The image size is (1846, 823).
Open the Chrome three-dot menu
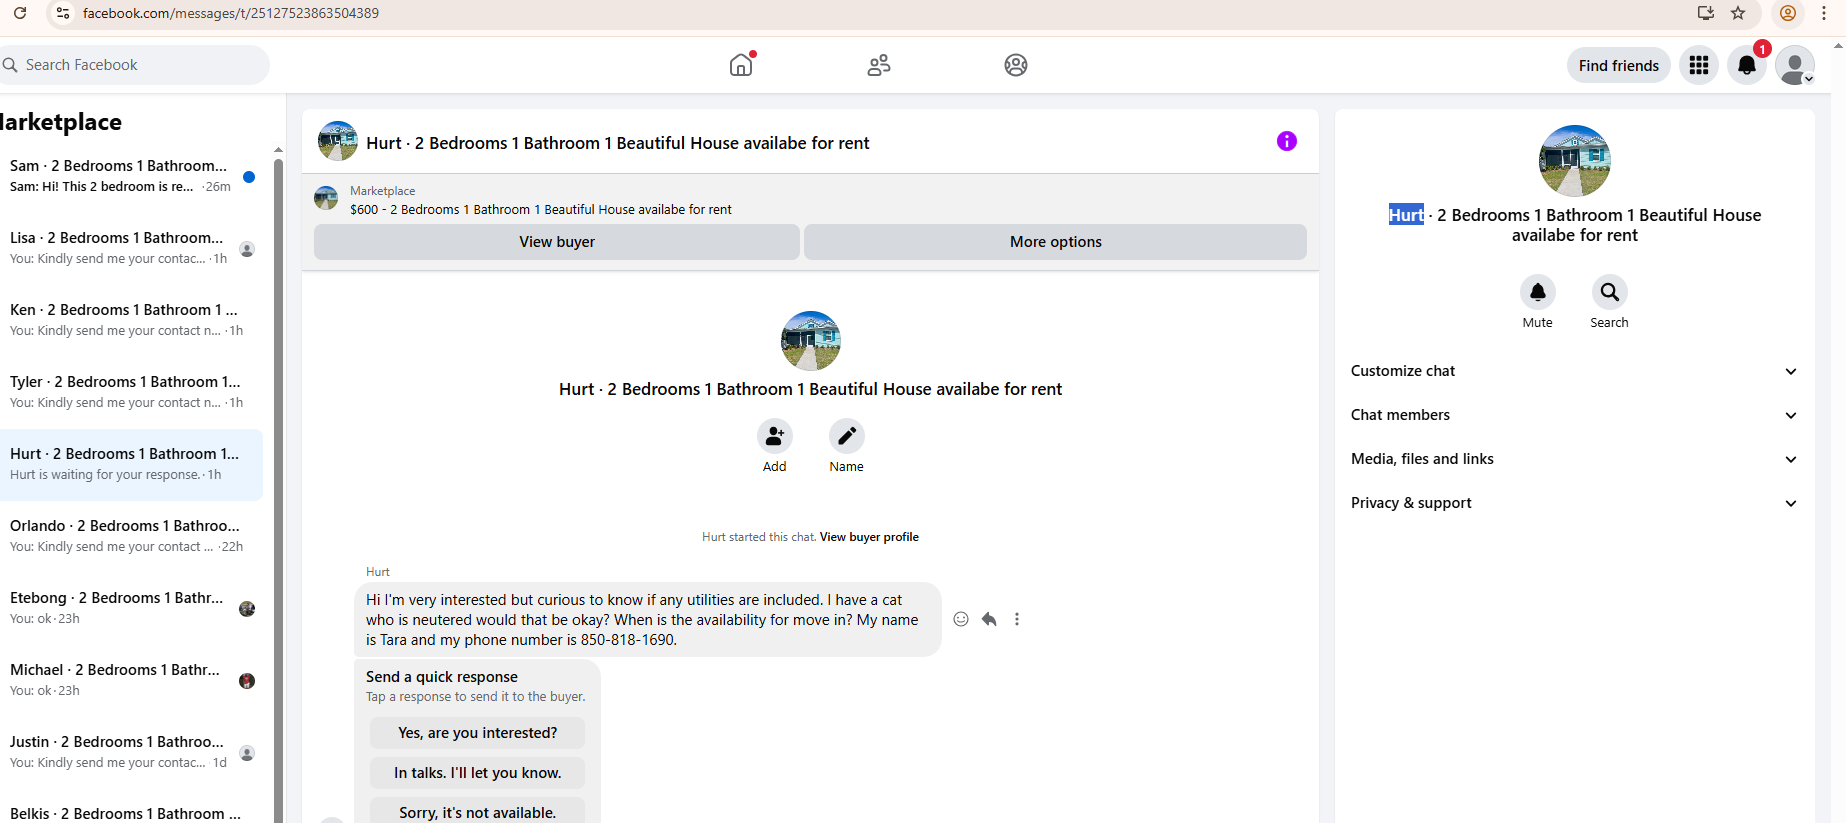(1824, 13)
